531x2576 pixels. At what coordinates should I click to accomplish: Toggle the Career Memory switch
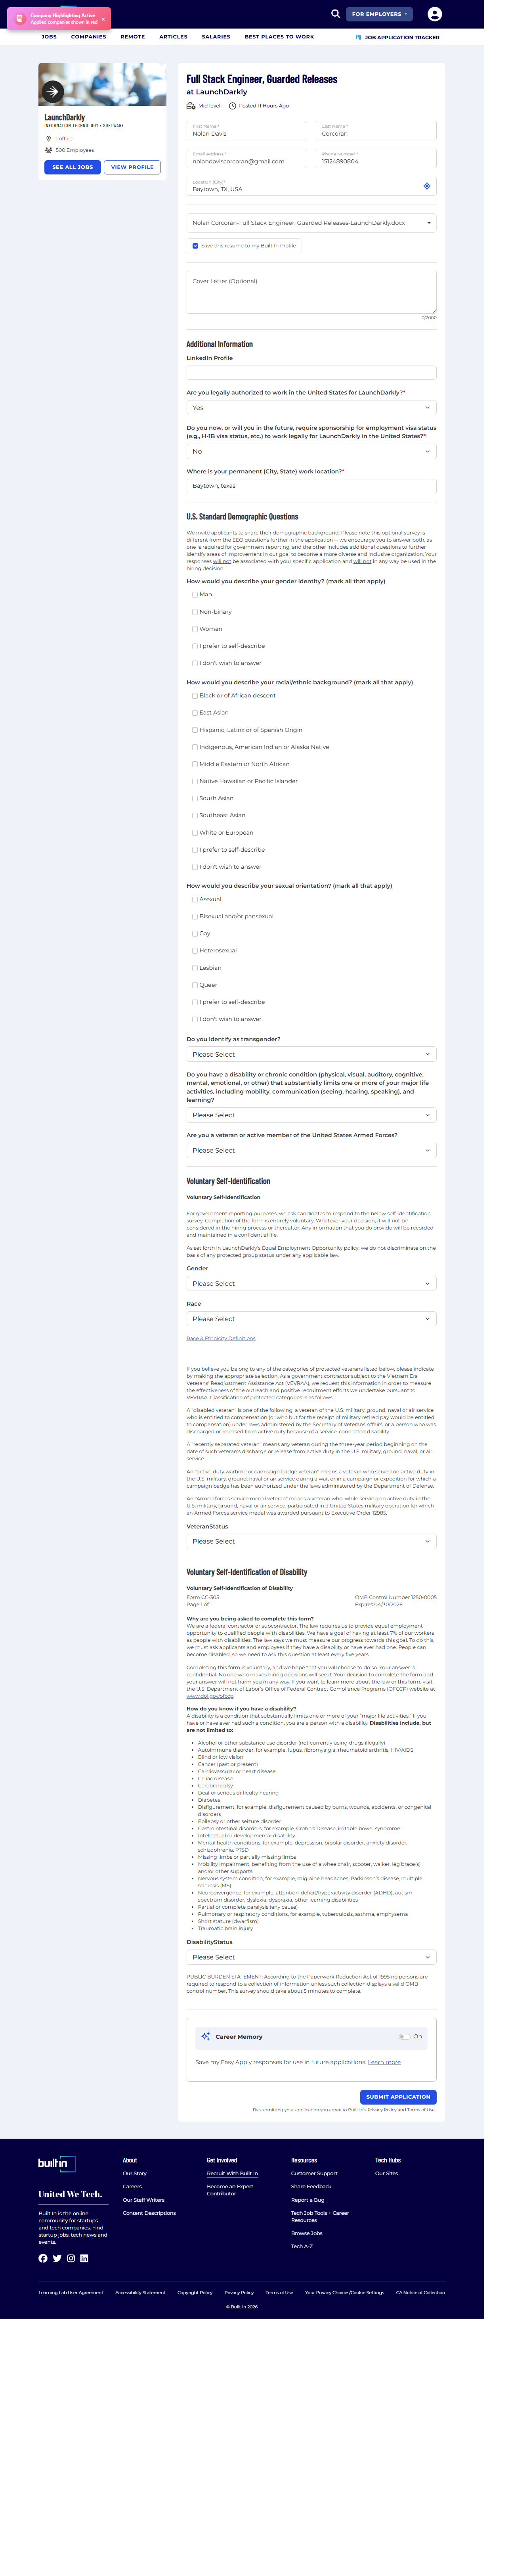coord(404,2036)
